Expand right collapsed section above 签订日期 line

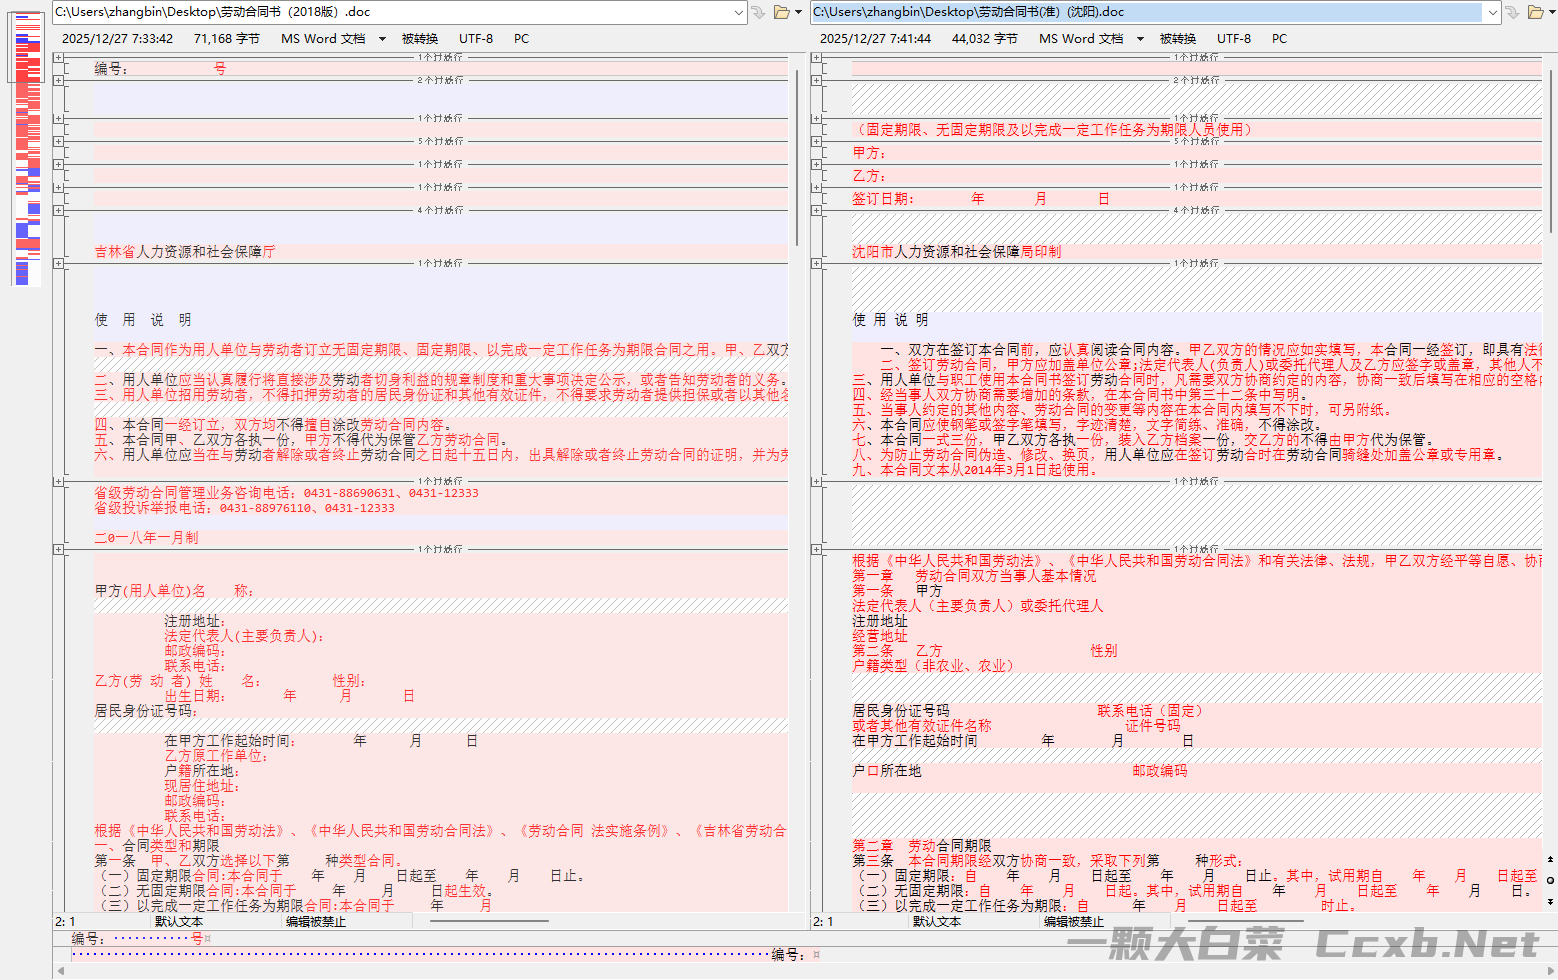tap(816, 187)
